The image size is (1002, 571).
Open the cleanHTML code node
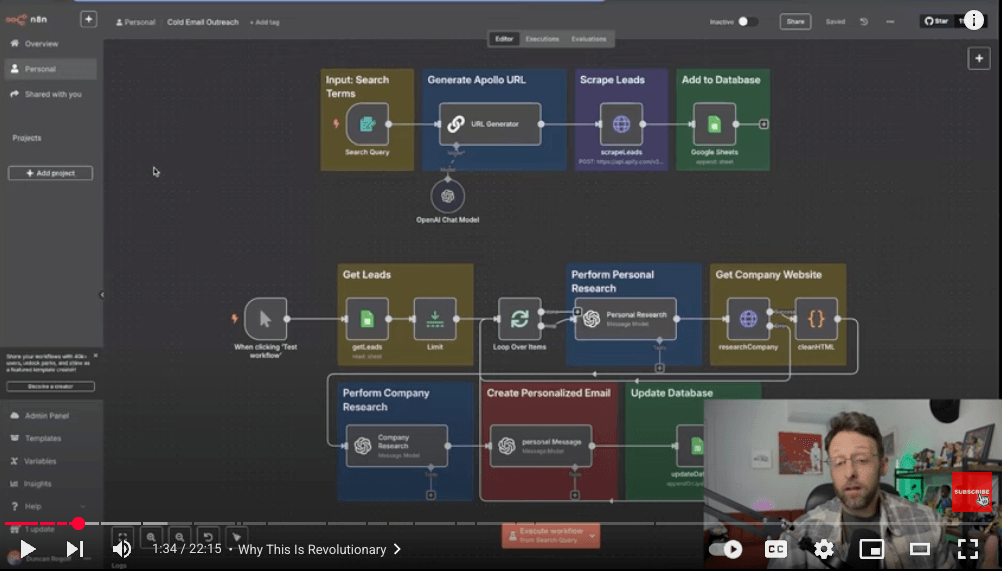816,319
